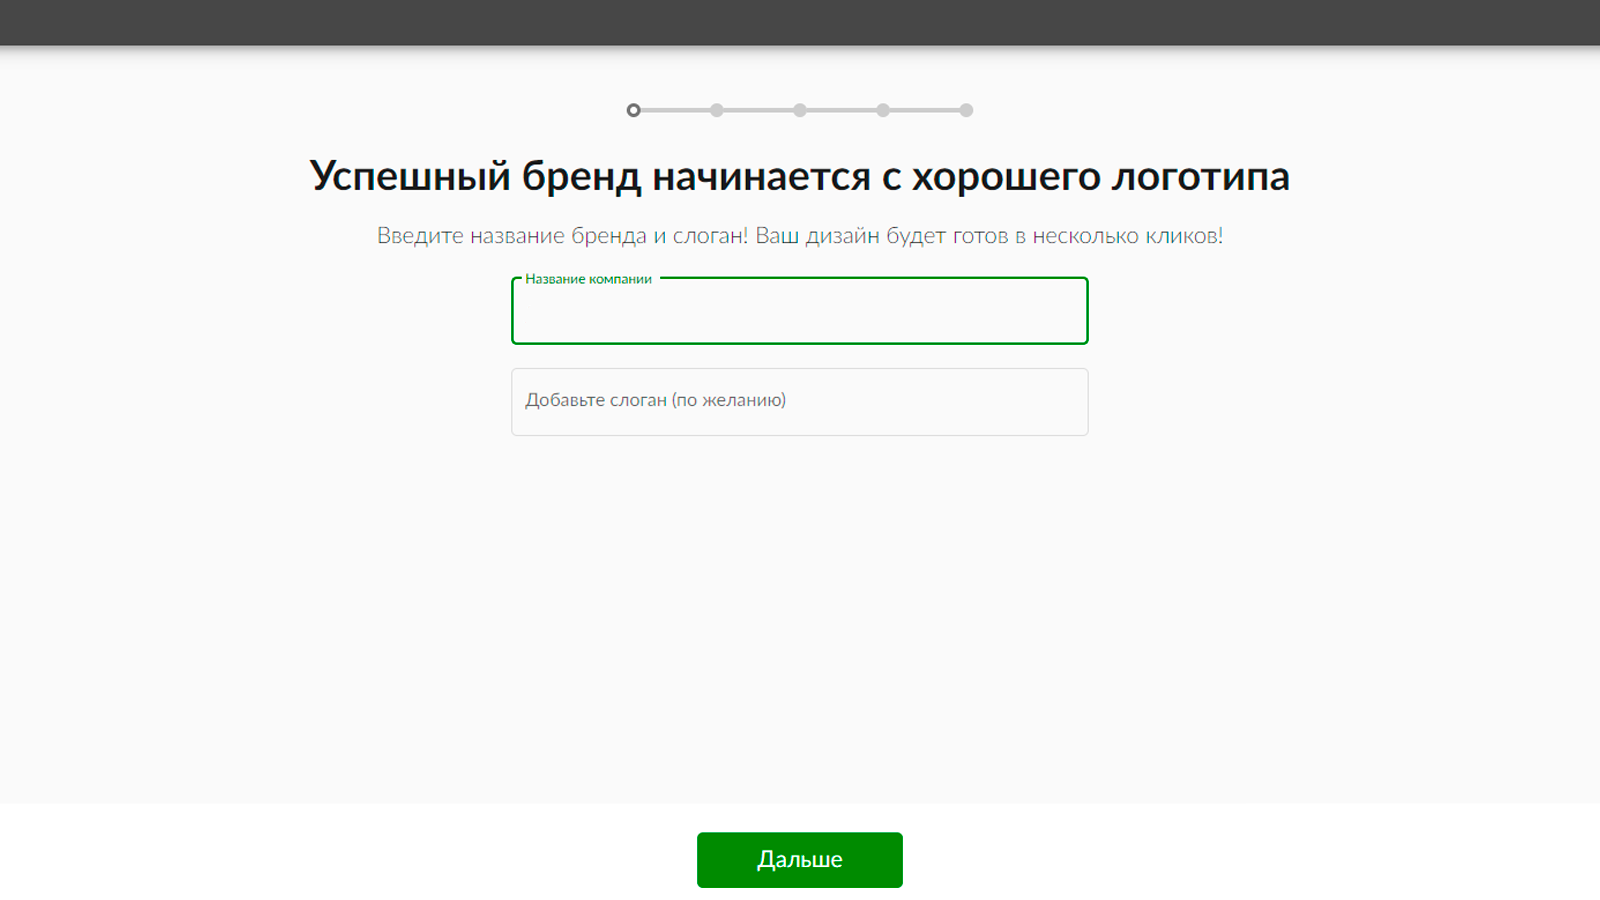Go to the third progress step dot
The height and width of the screenshot is (900, 1600).
click(800, 110)
